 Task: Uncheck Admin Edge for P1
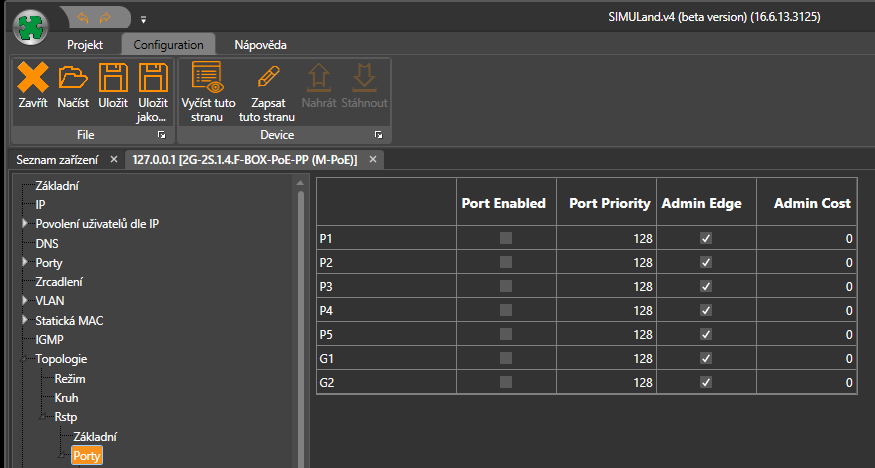coord(706,238)
